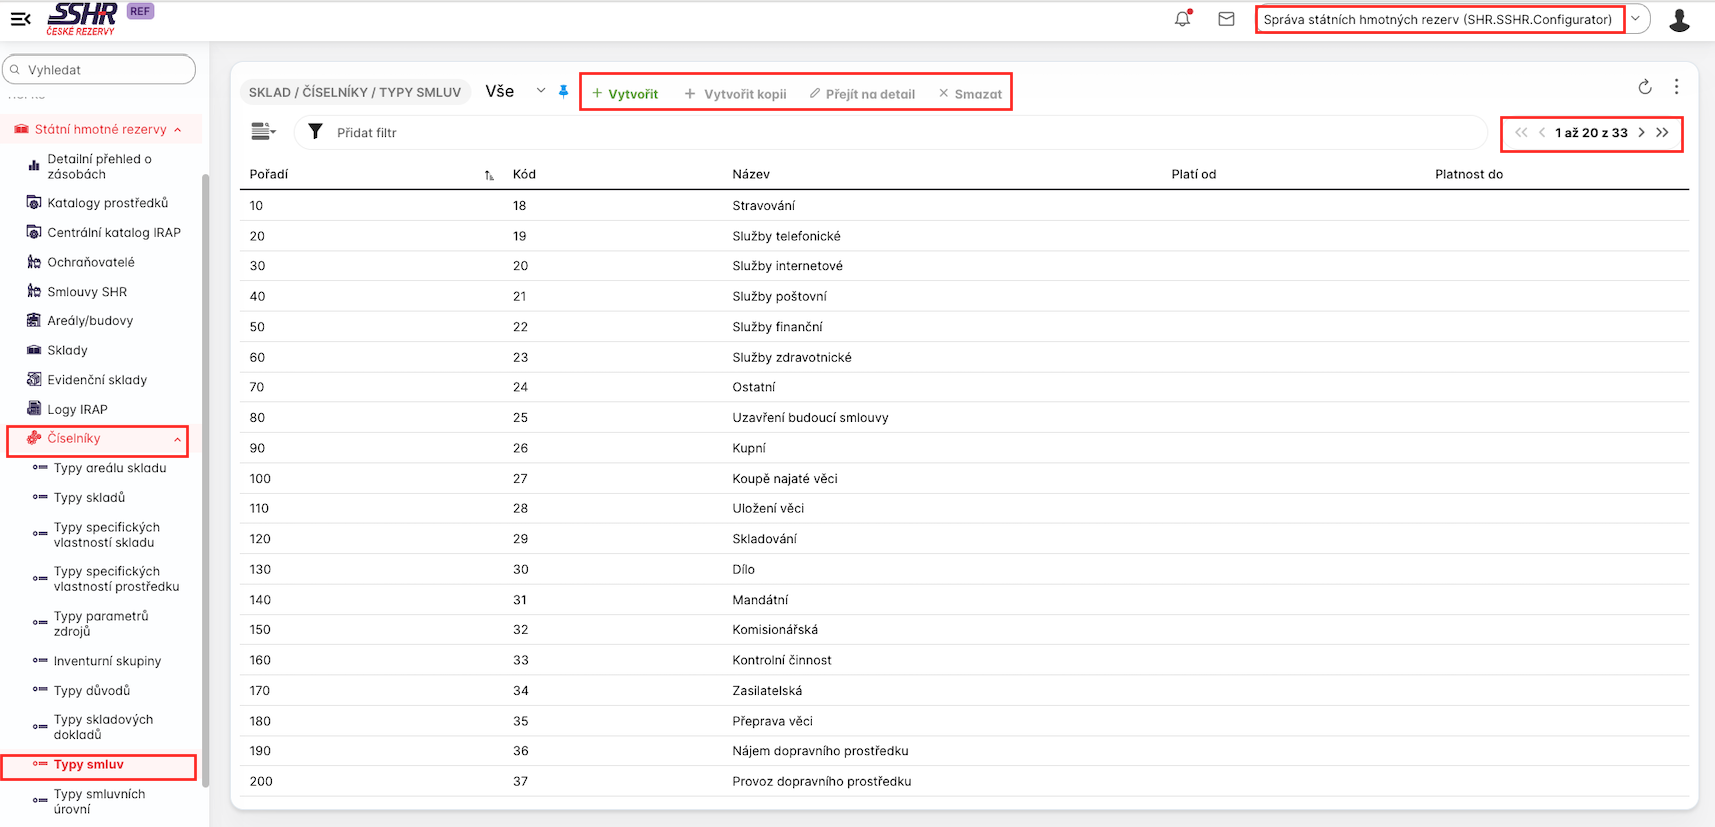
Task: Open the user profile avatar
Action: [1679, 20]
